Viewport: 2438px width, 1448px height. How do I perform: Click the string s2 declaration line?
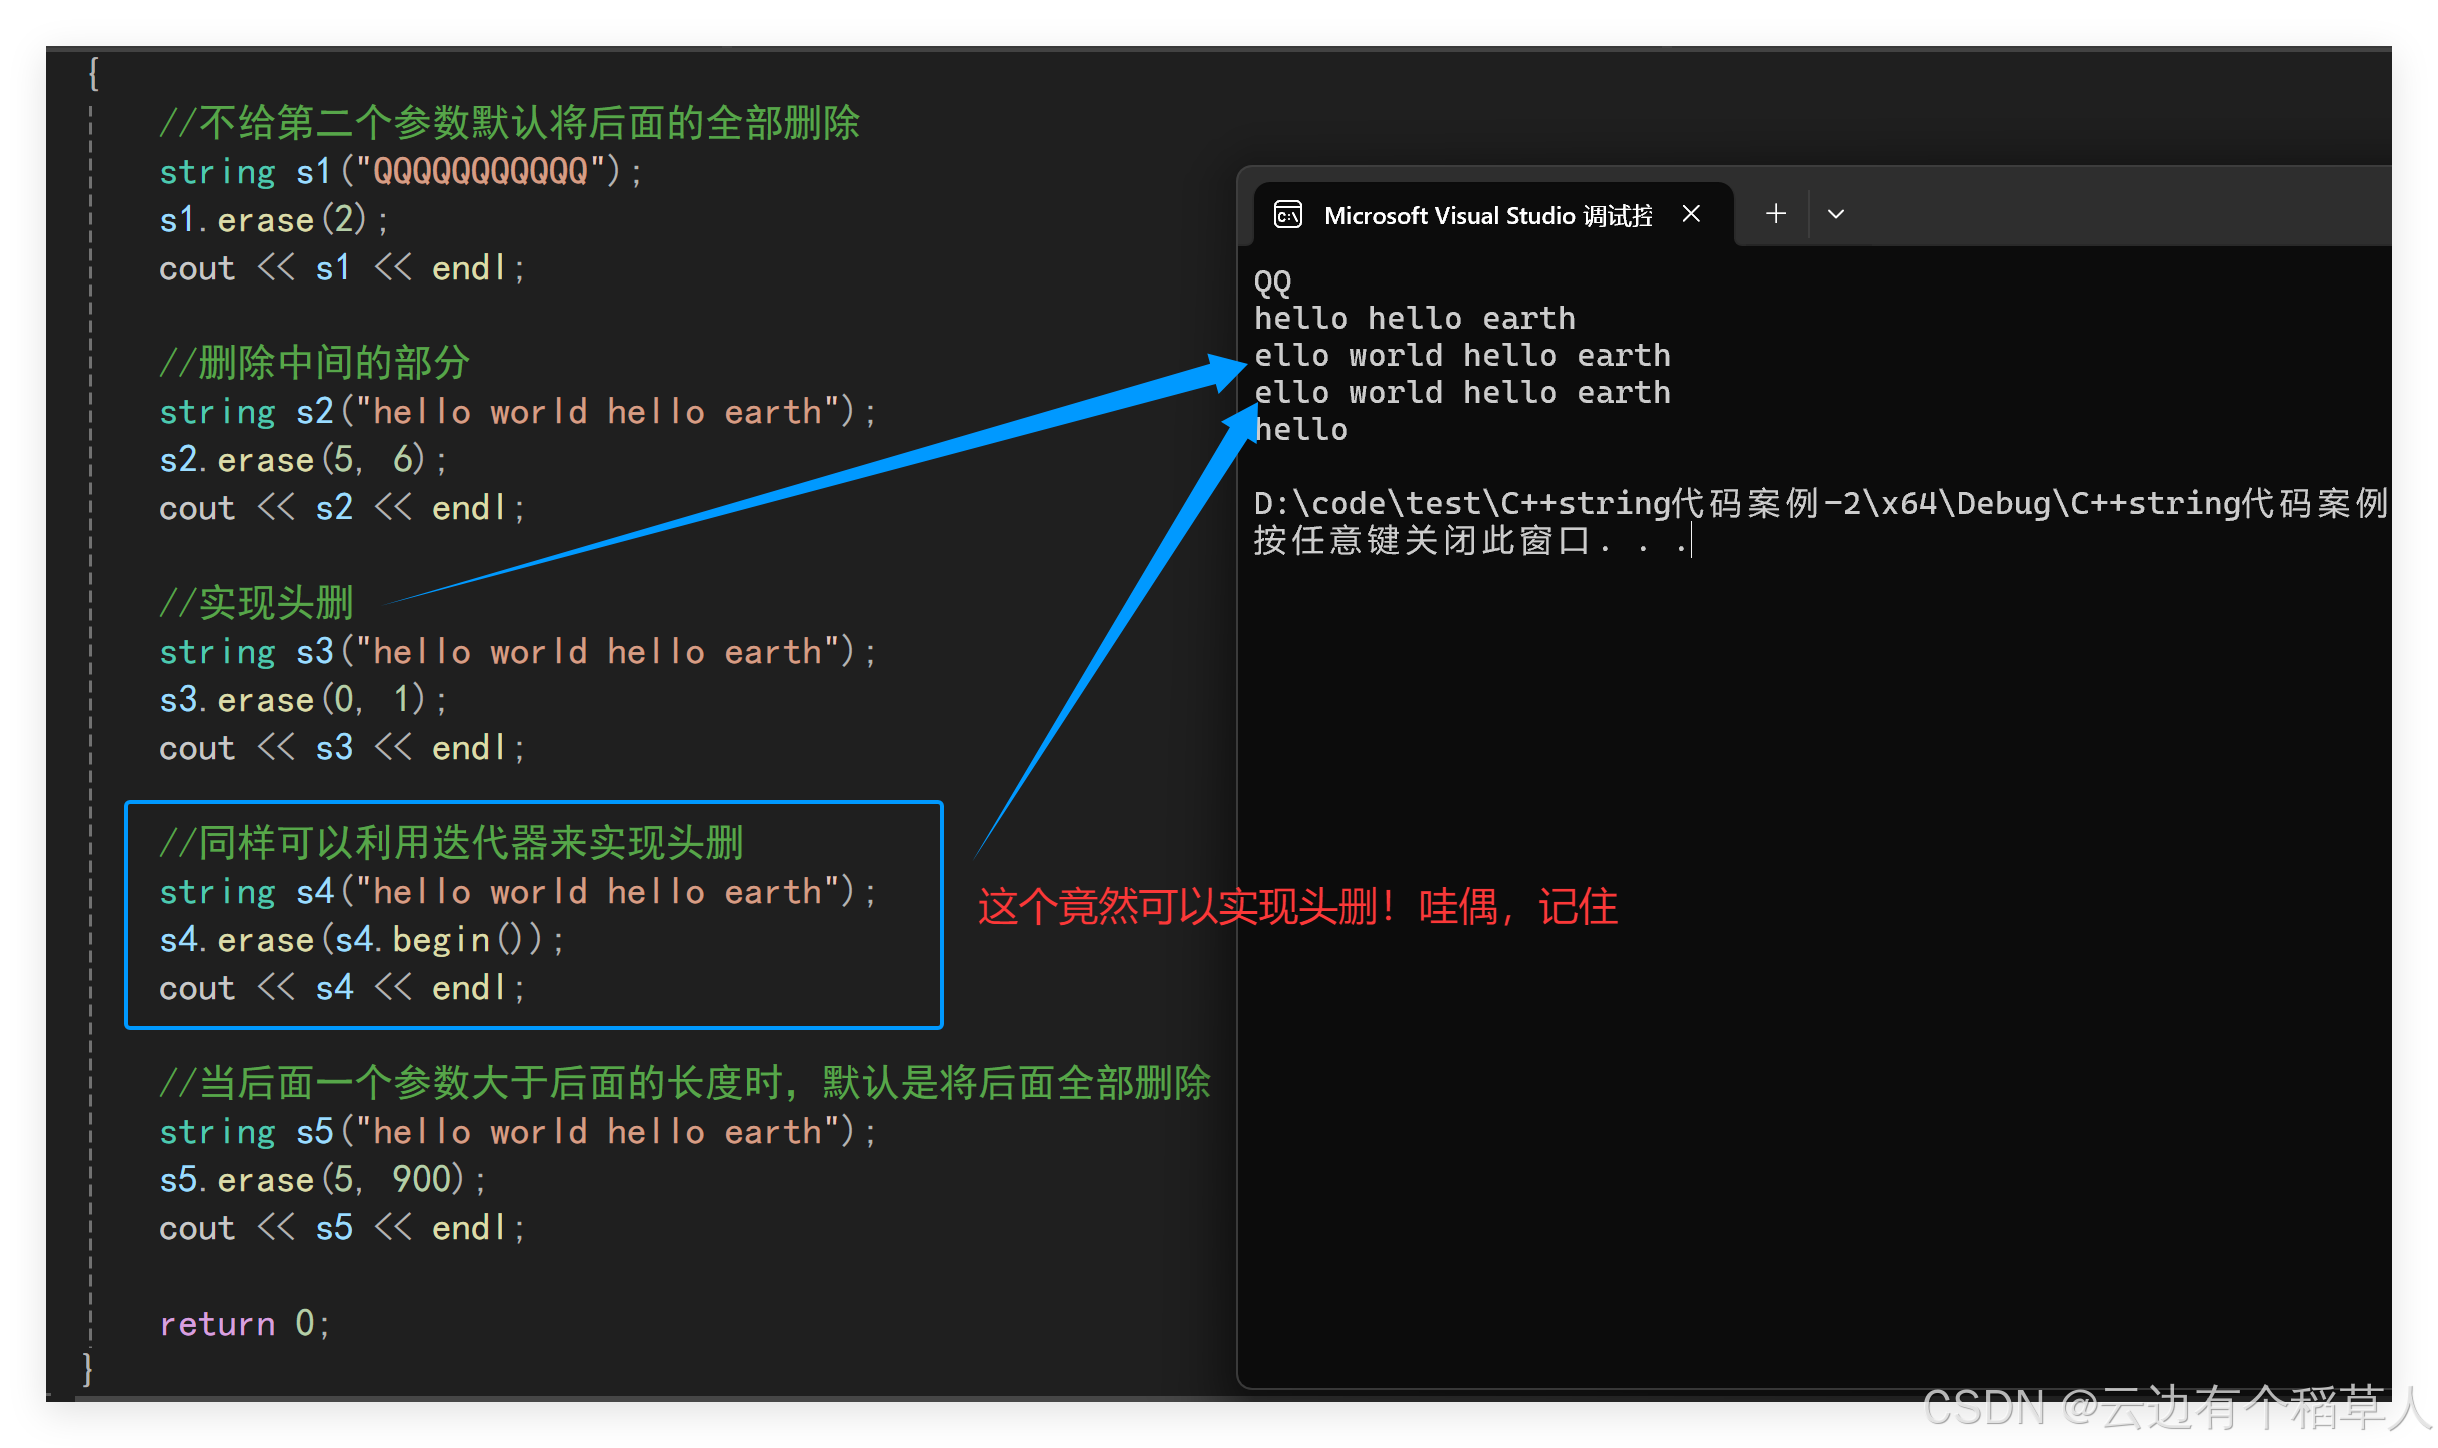(x=517, y=412)
